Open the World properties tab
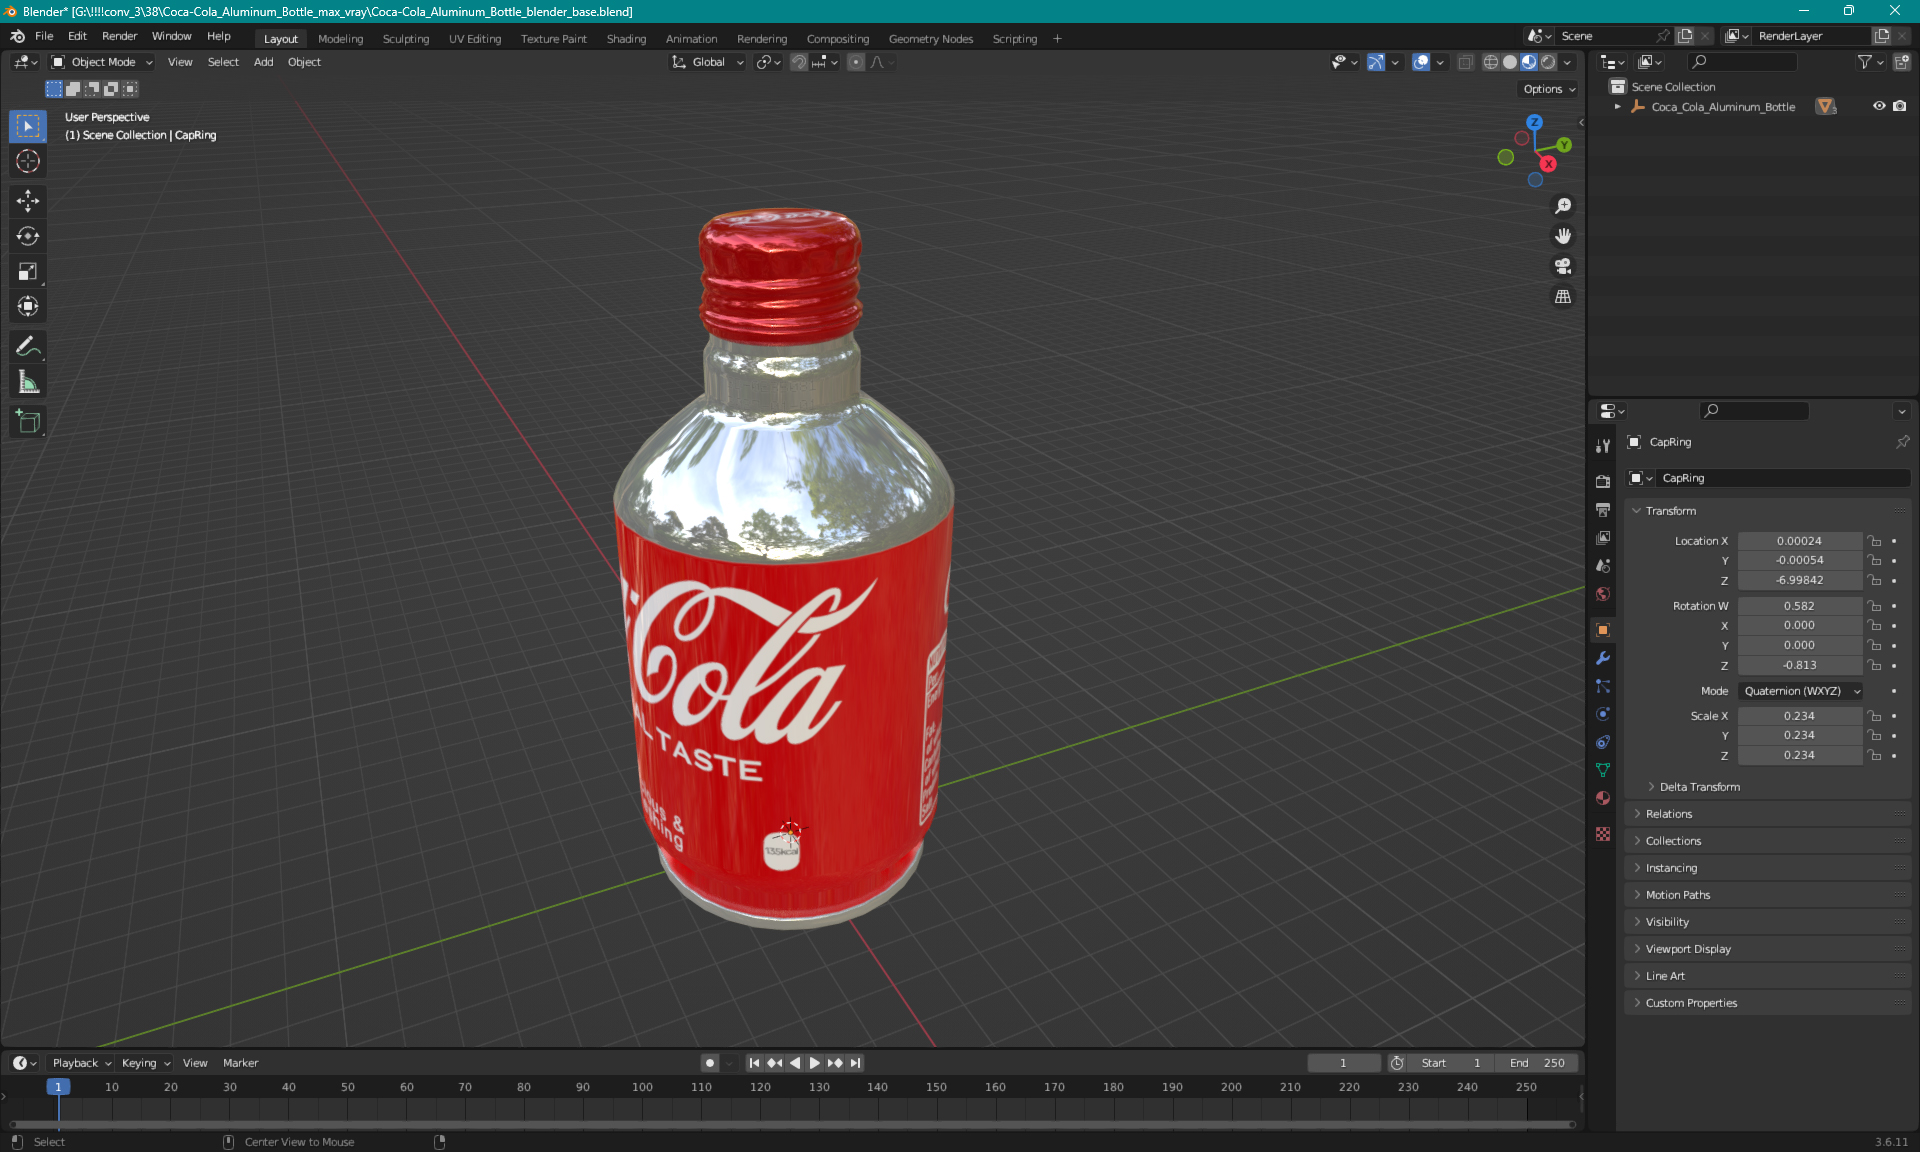This screenshot has height=1152, width=1920. pyautogui.click(x=1603, y=594)
